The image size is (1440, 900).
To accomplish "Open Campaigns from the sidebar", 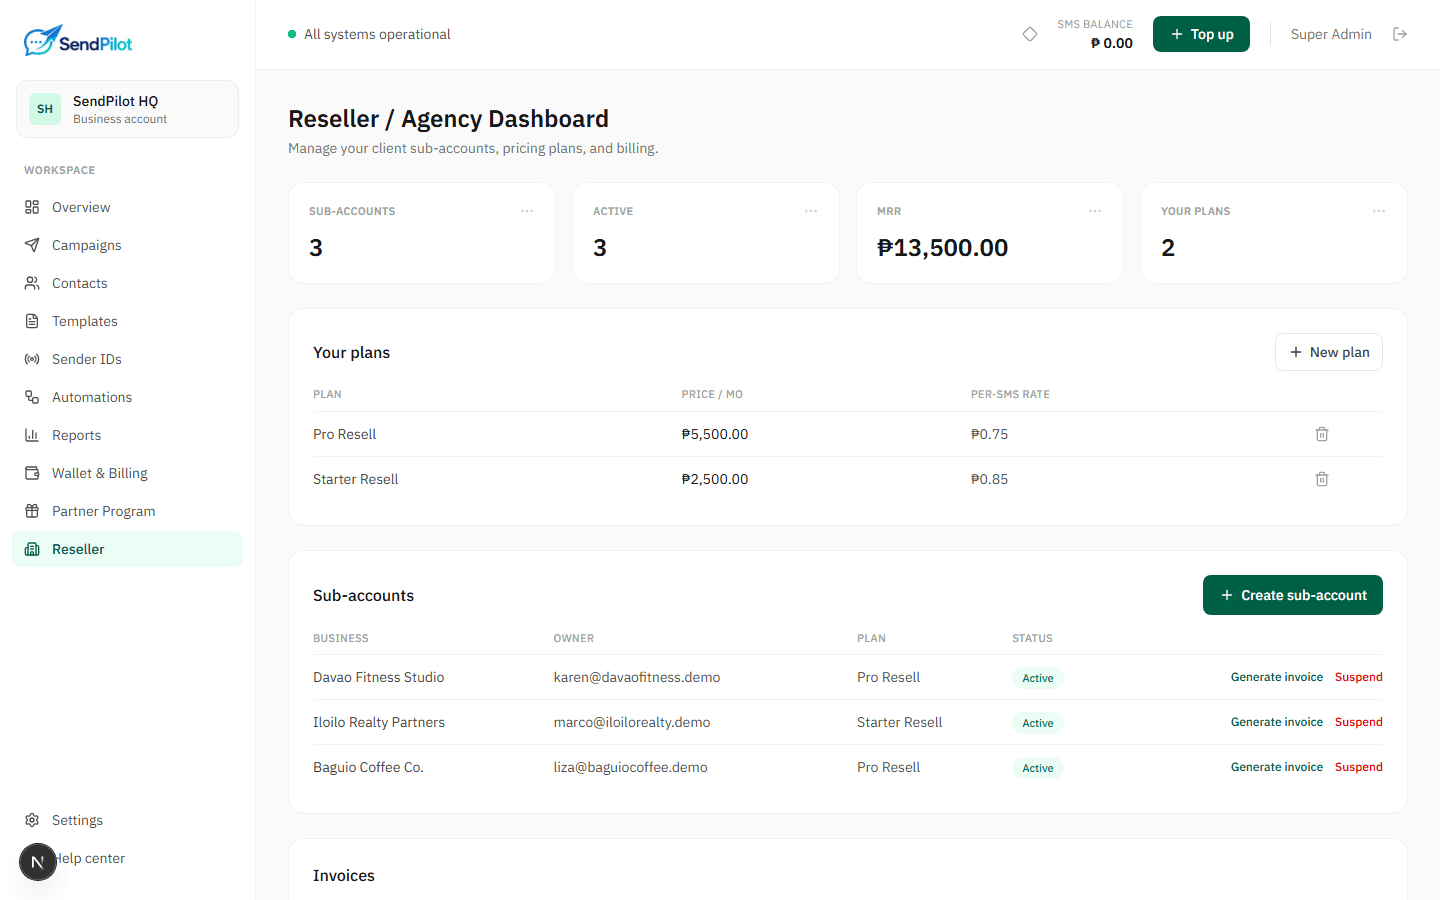I will (127, 245).
